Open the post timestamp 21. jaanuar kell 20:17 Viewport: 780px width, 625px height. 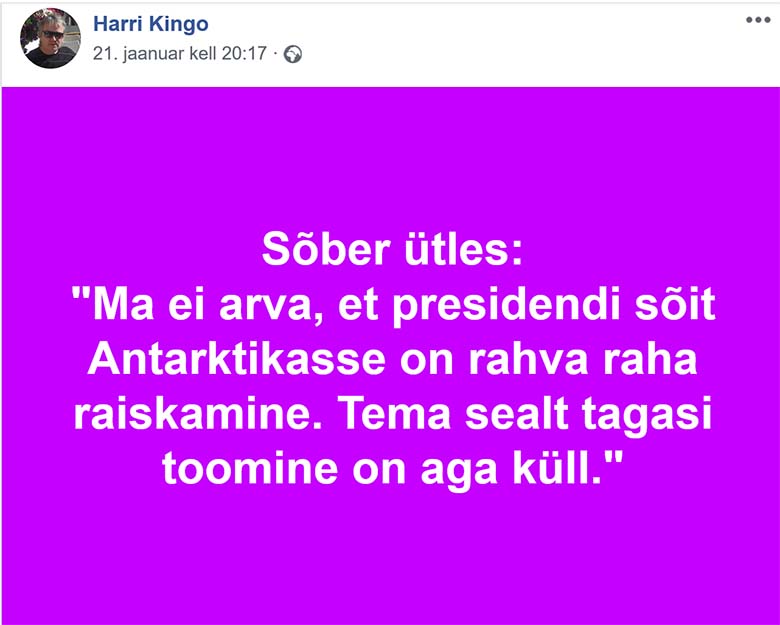click(180, 53)
